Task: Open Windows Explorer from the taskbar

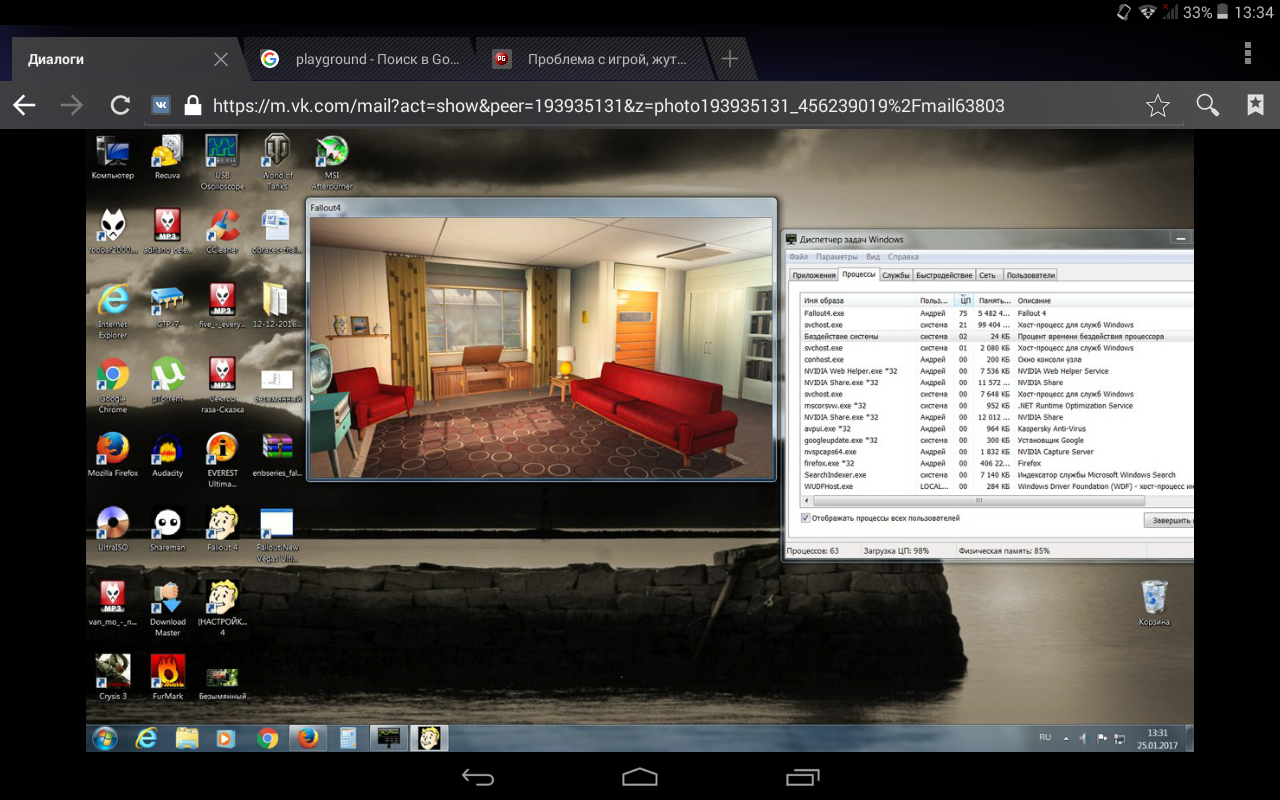Action: [x=187, y=738]
